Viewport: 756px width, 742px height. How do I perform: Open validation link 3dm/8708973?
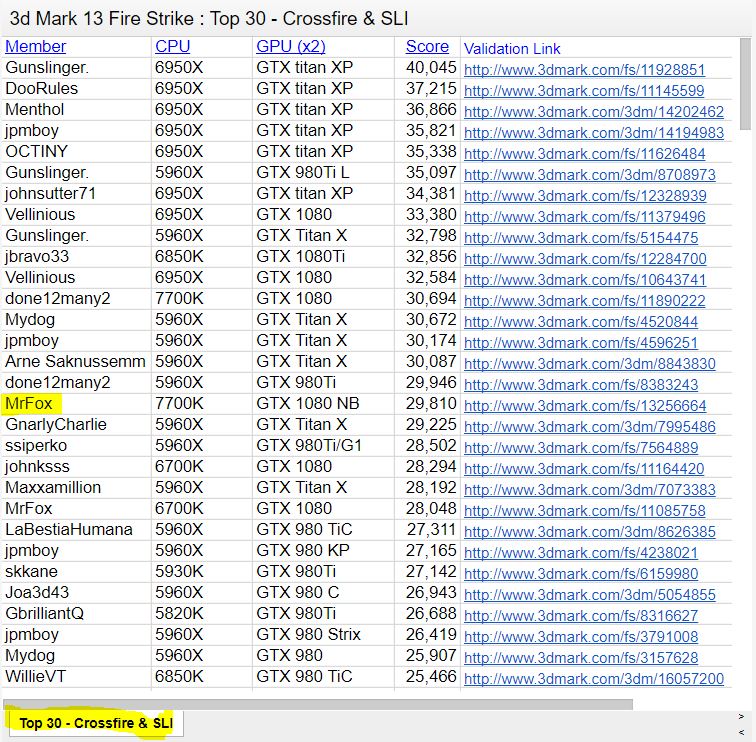pyautogui.click(x=589, y=175)
